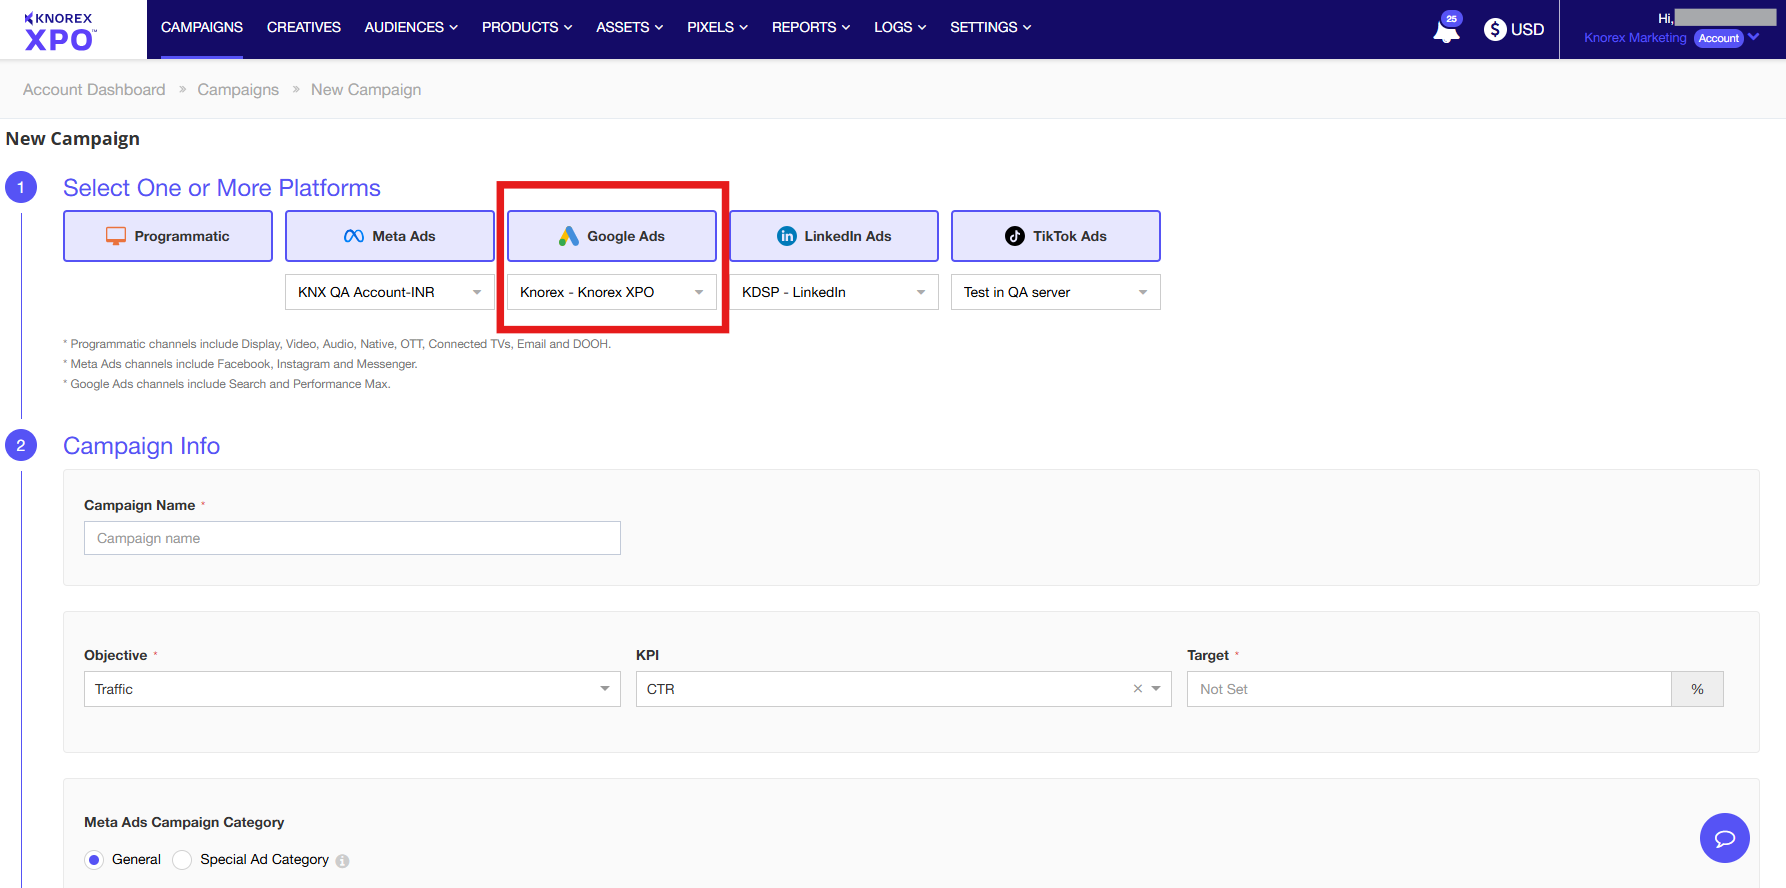
Task: Open the Test in QA server dropdown
Action: click(x=1056, y=292)
